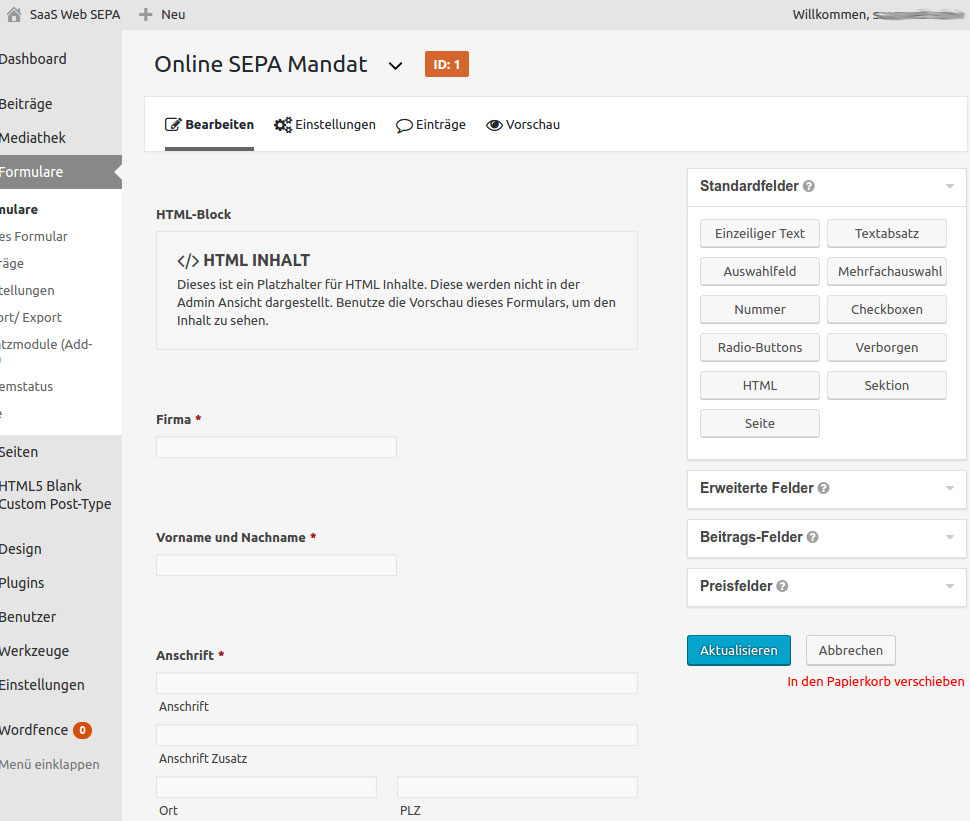
Task: Open Seiten in the sidebar
Action: point(19,452)
